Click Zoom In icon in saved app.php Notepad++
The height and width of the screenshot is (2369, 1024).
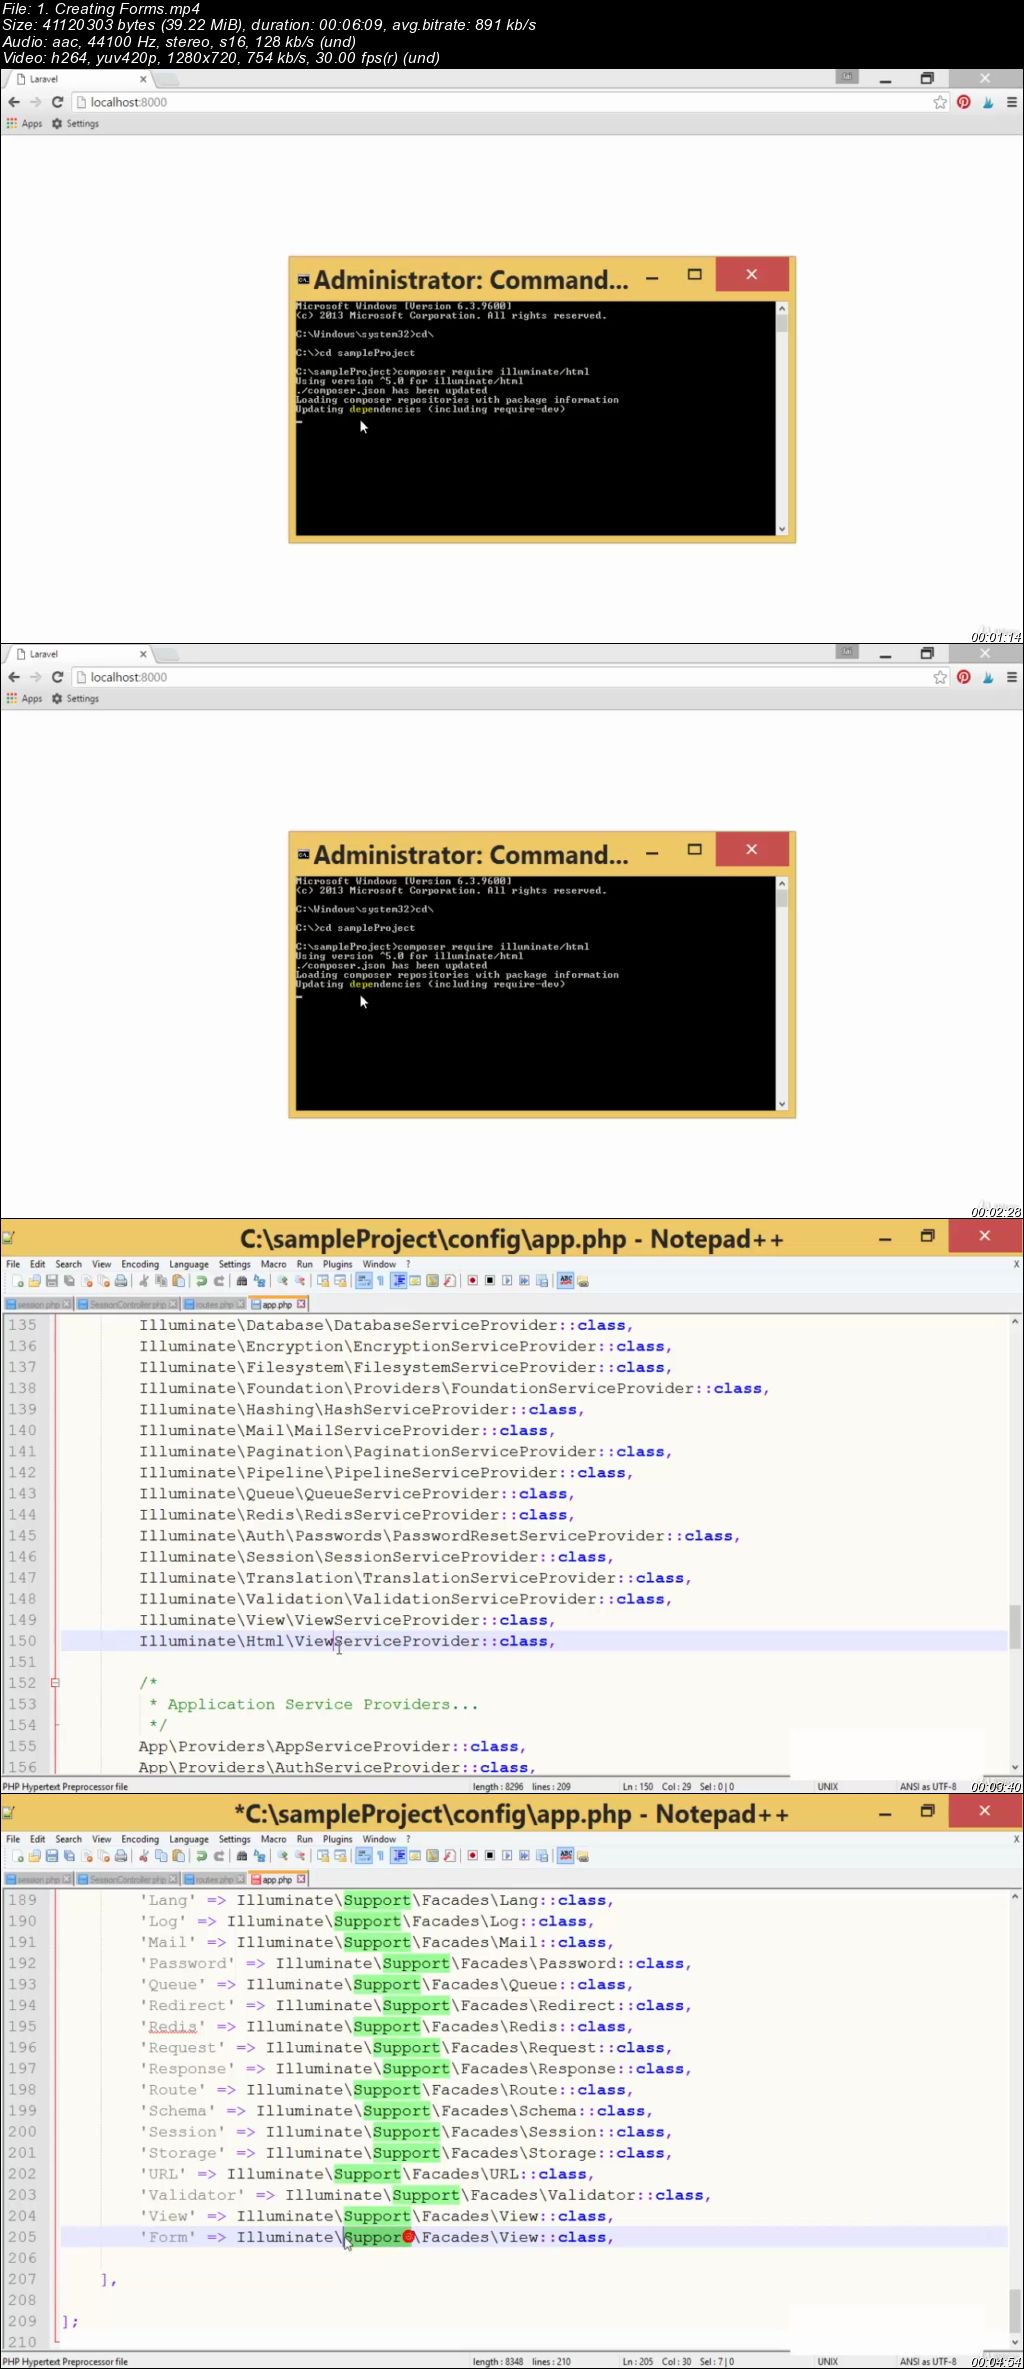pyautogui.click(x=282, y=1280)
